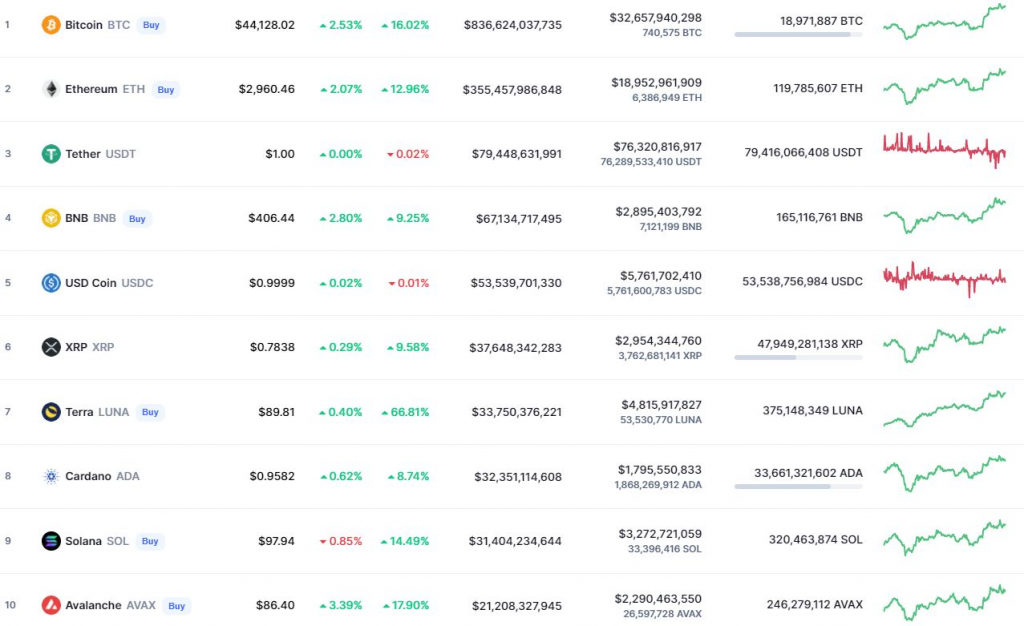
Task: Click the USD Coin blue logo icon
Action: [x=50, y=283]
